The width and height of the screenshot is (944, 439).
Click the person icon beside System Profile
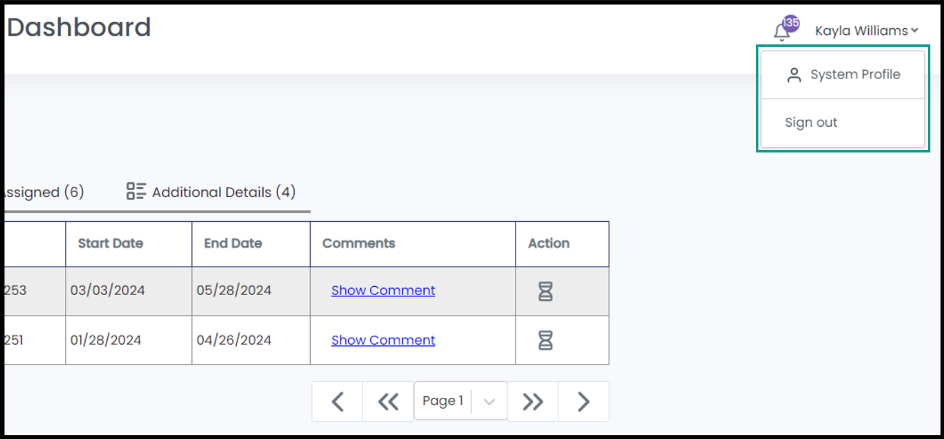pyautogui.click(x=794, y=75)
